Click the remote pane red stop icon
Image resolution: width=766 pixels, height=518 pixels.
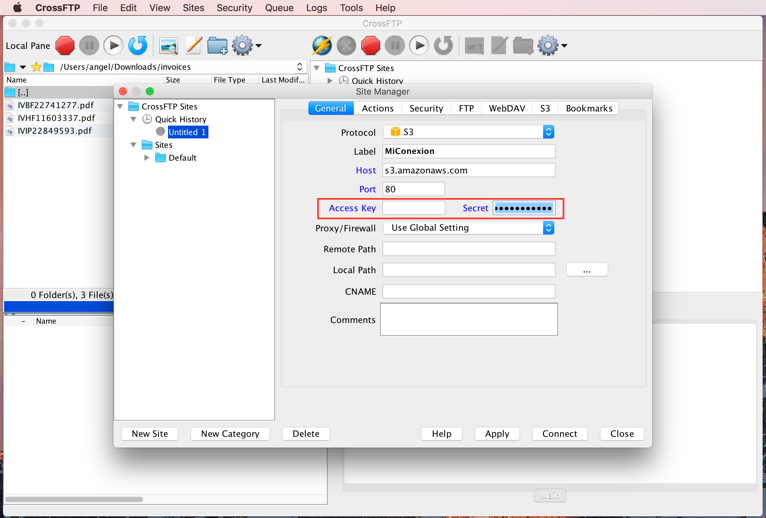click(371, 45)
